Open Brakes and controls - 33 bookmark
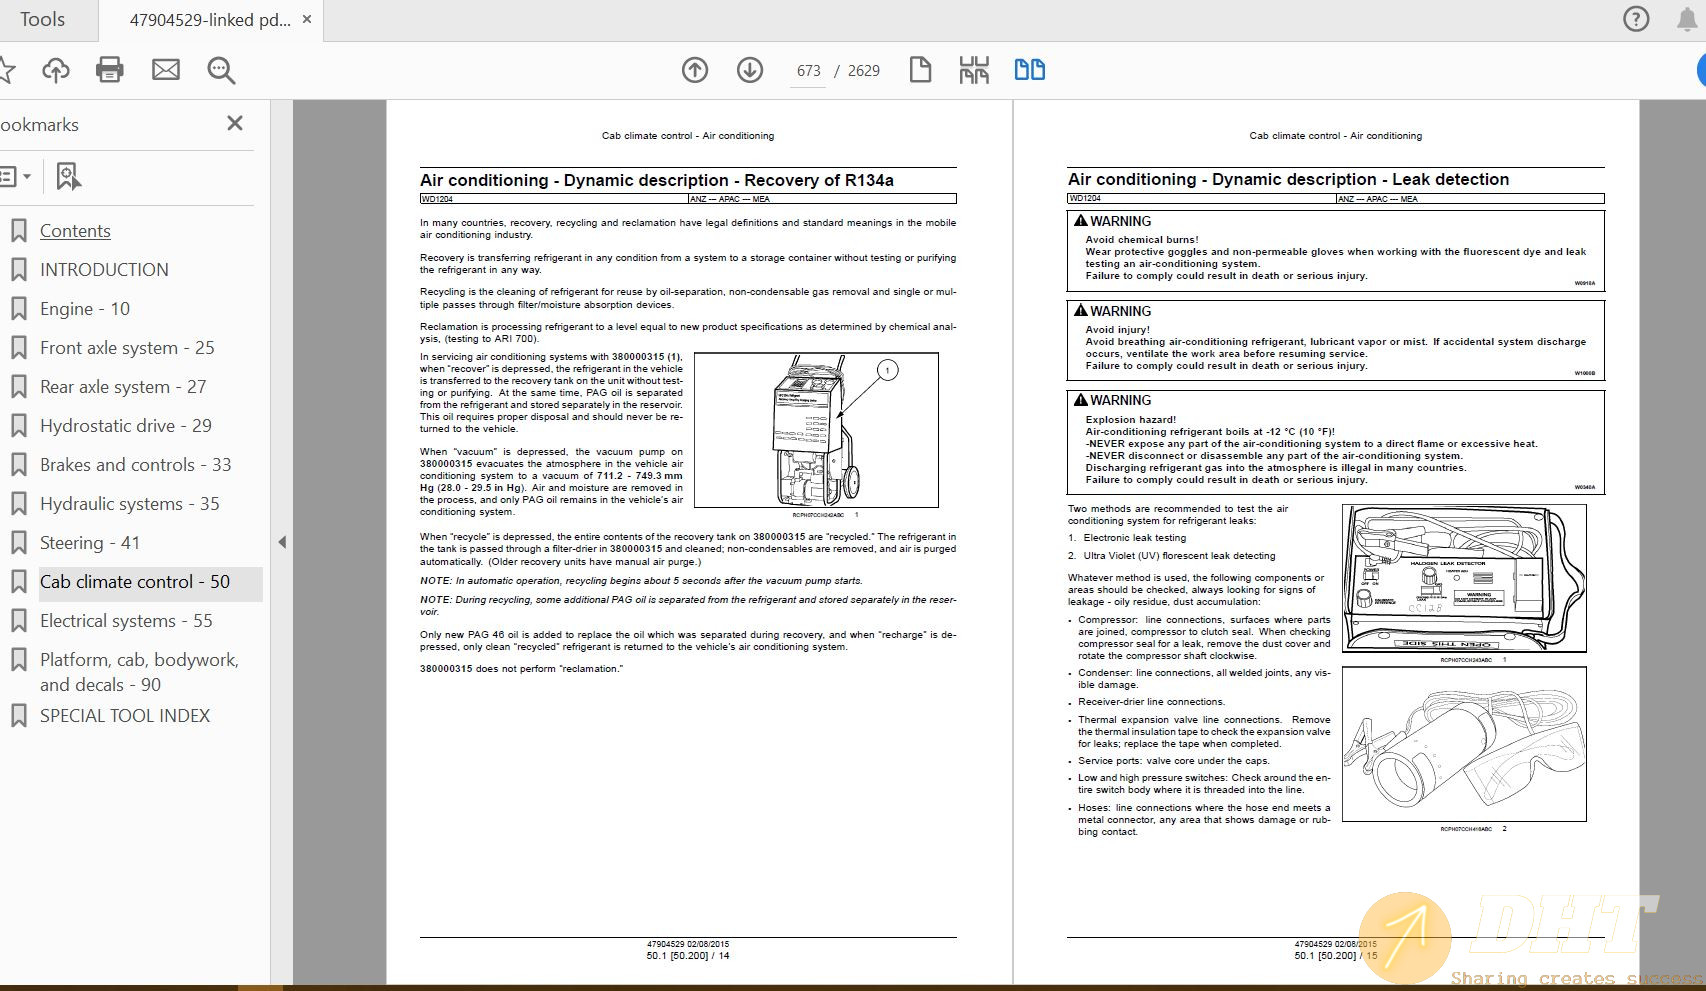The image size is (1706, 991). click(135, 465)
